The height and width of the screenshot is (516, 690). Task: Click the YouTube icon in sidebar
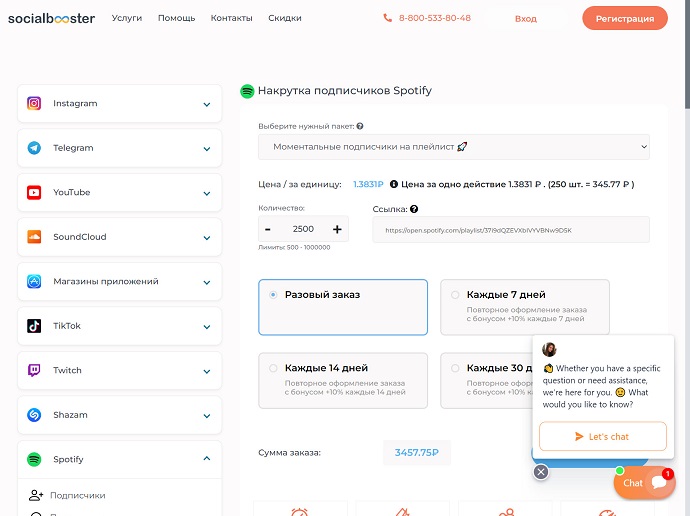coord(34,192)
